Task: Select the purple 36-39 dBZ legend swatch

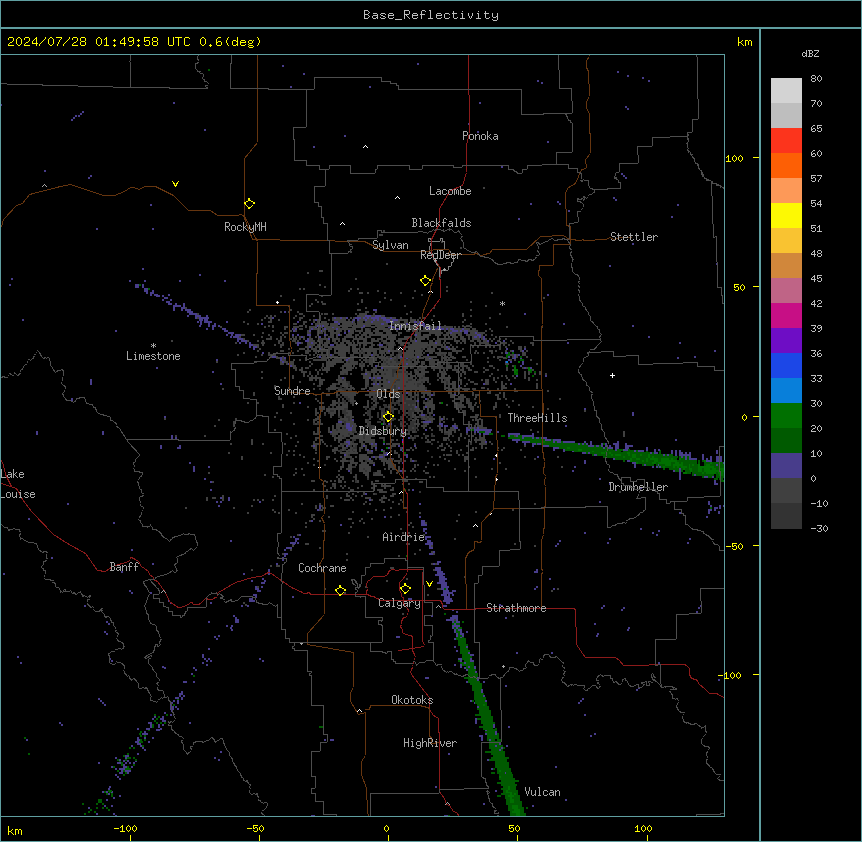Action: pos(786,340)
